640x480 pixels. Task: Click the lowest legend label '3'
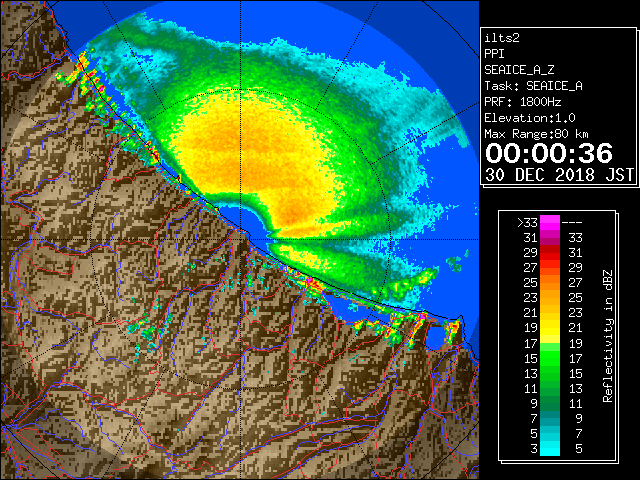pos(533,449)
